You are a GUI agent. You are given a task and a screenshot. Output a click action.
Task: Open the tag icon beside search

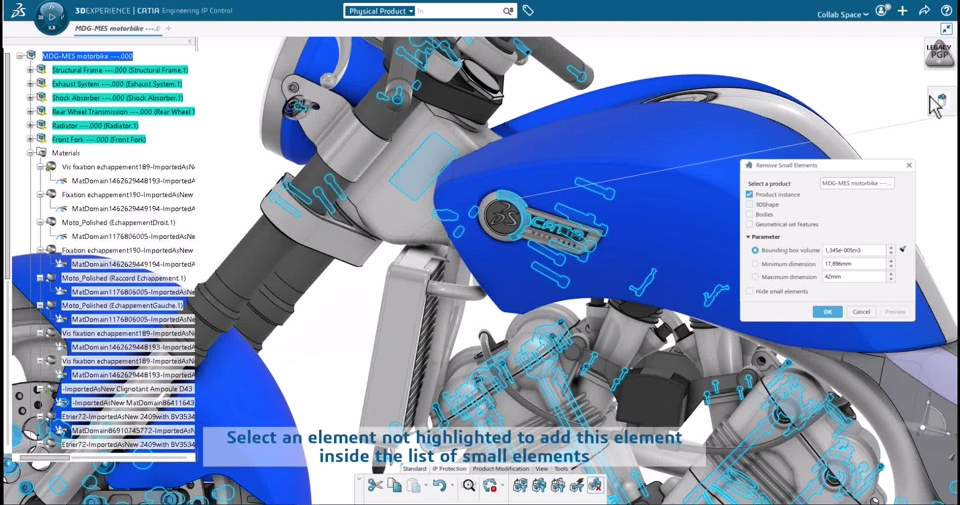(528, 10)
